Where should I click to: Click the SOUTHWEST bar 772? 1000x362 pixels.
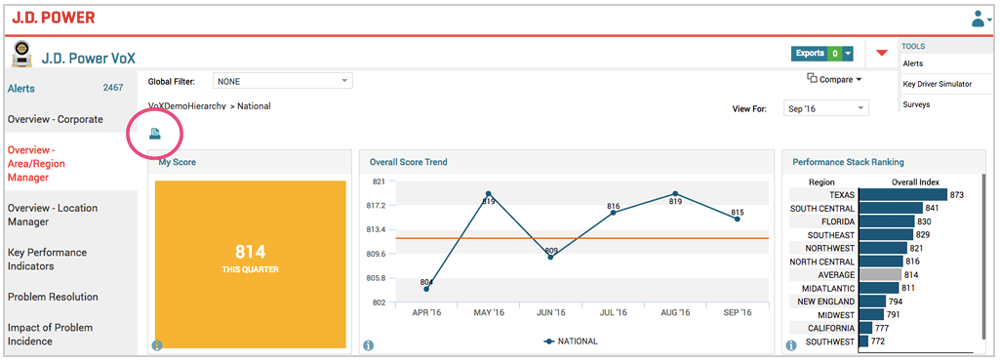(x=864, y=342)
